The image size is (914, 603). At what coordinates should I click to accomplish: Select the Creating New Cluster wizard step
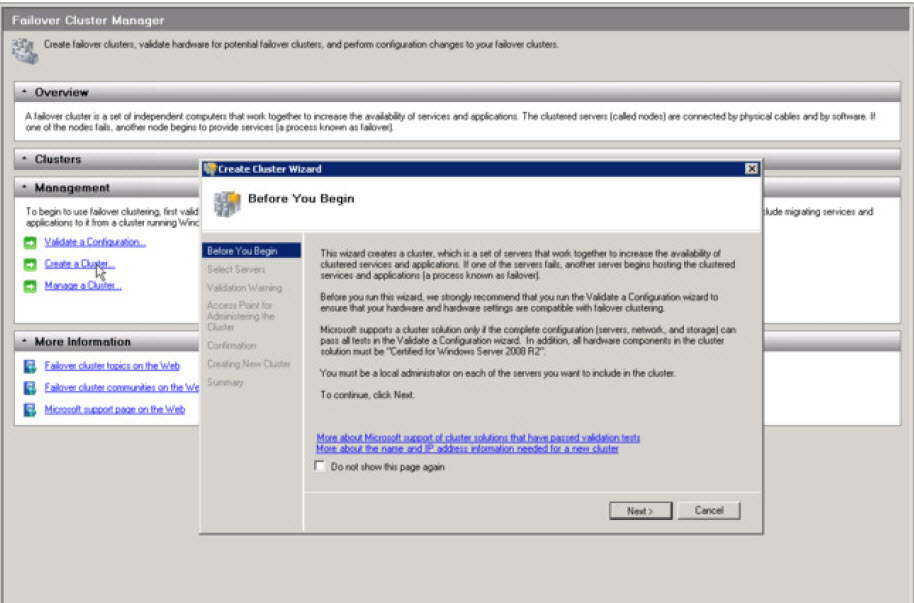pos(249,364)
